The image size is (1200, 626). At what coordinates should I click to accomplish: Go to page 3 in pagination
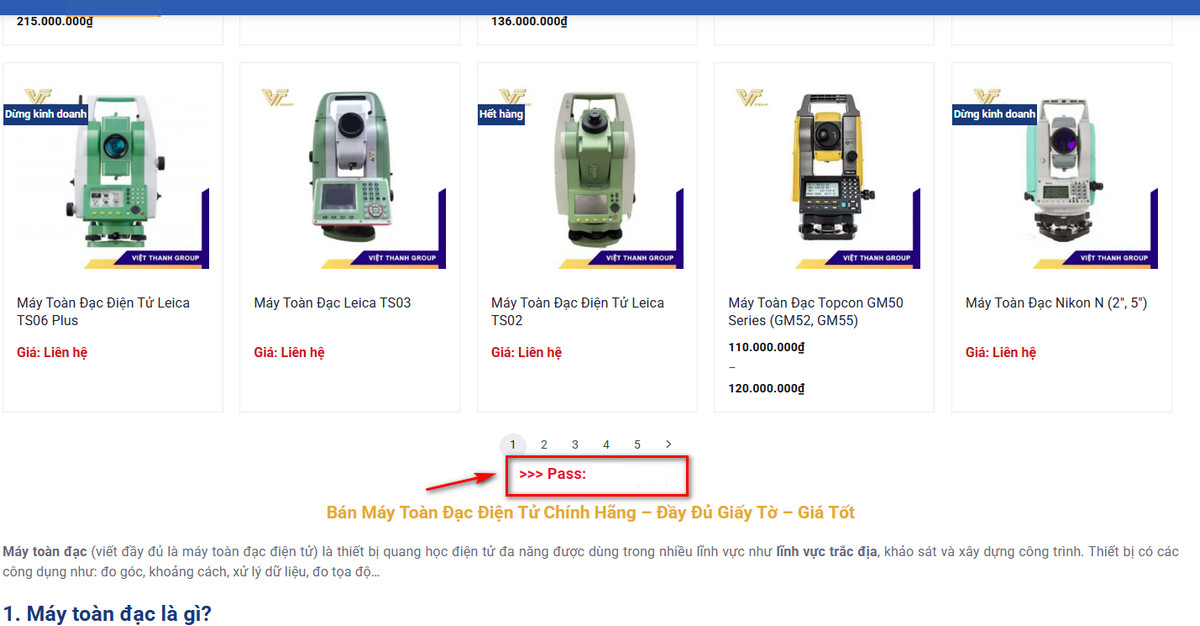click(575, 444)
